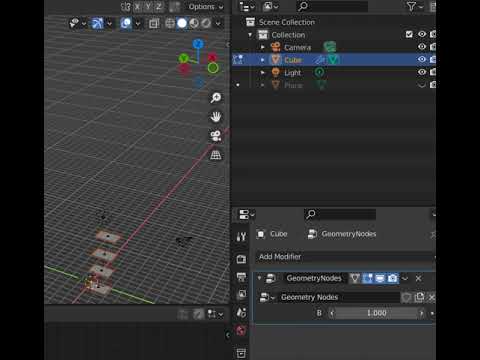Click Light's green data icon

pos(319,72)
